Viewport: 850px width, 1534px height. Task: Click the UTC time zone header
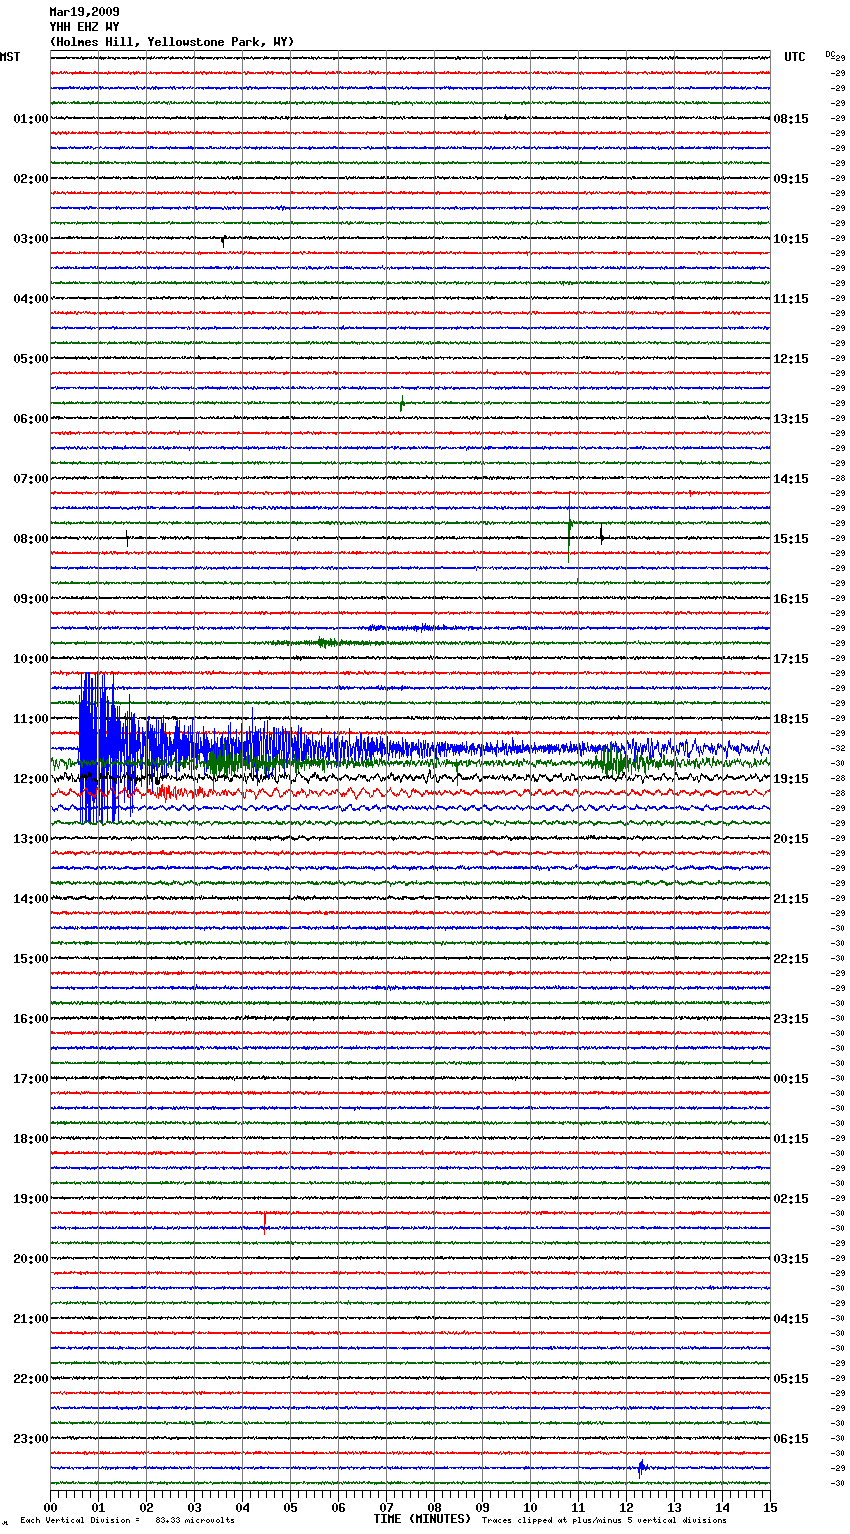(794, 57)
